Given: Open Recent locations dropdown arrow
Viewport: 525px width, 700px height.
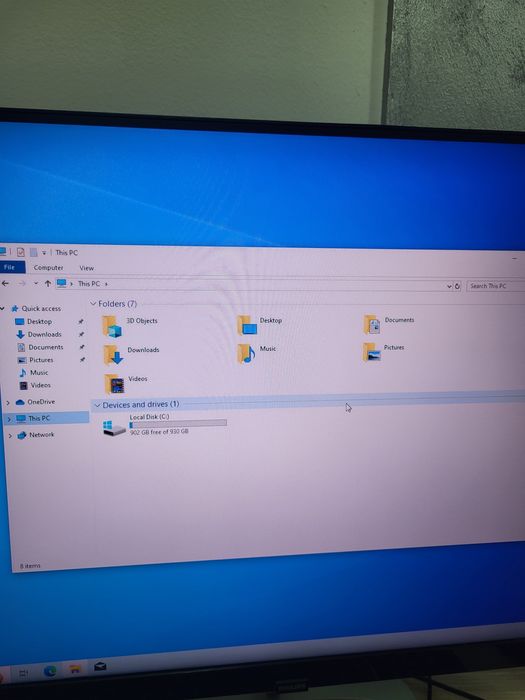Looking at the screenshot, I should 36,283.
